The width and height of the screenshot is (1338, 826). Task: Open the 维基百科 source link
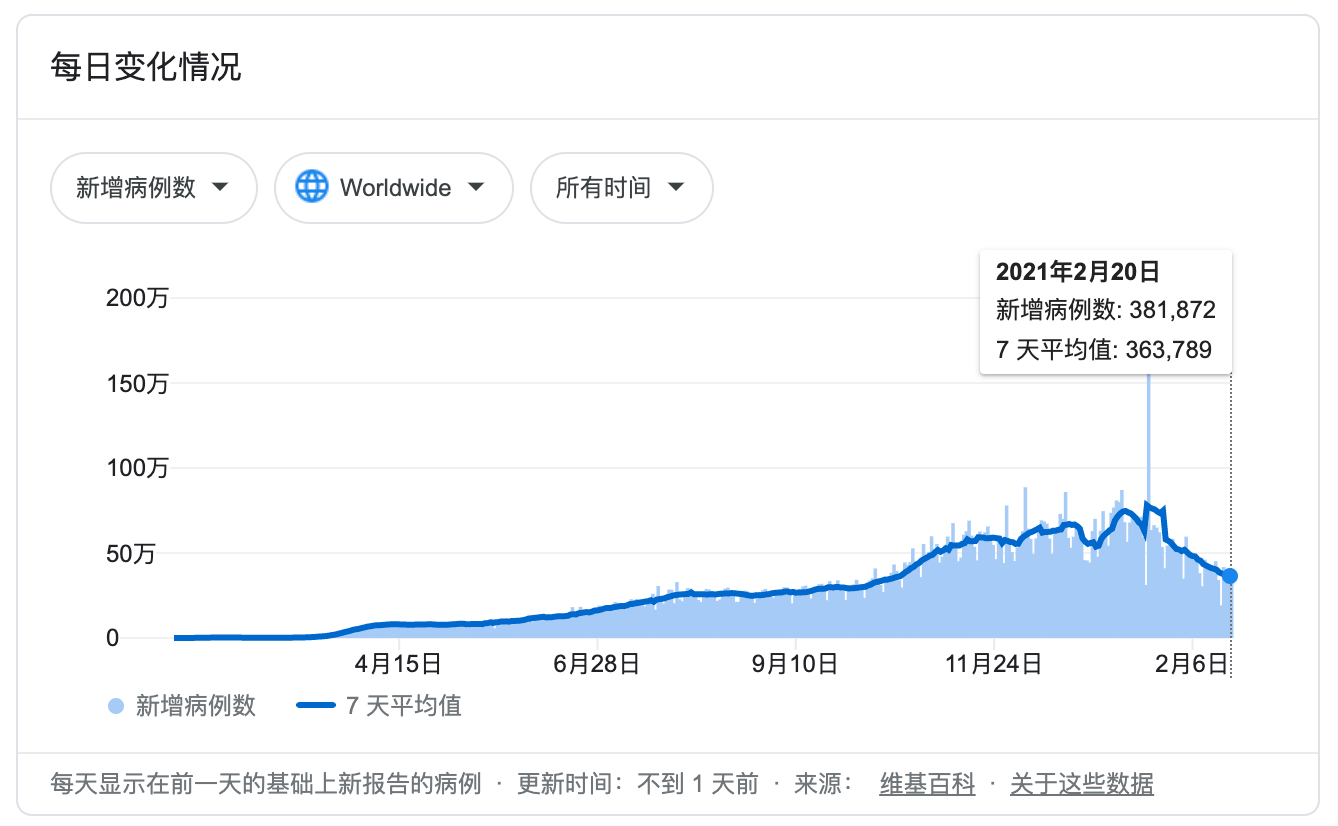[927, 784]
